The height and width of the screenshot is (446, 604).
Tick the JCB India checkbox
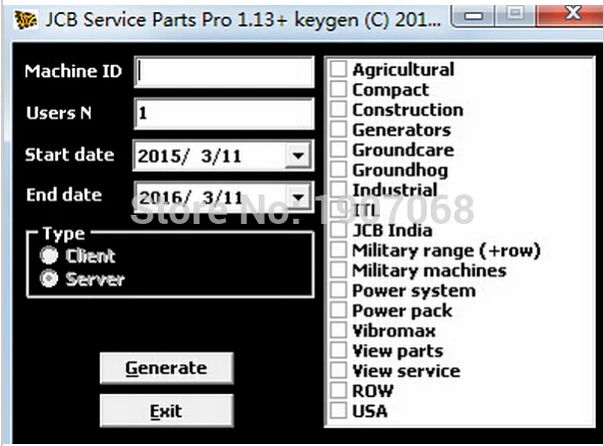coord(339,230)
